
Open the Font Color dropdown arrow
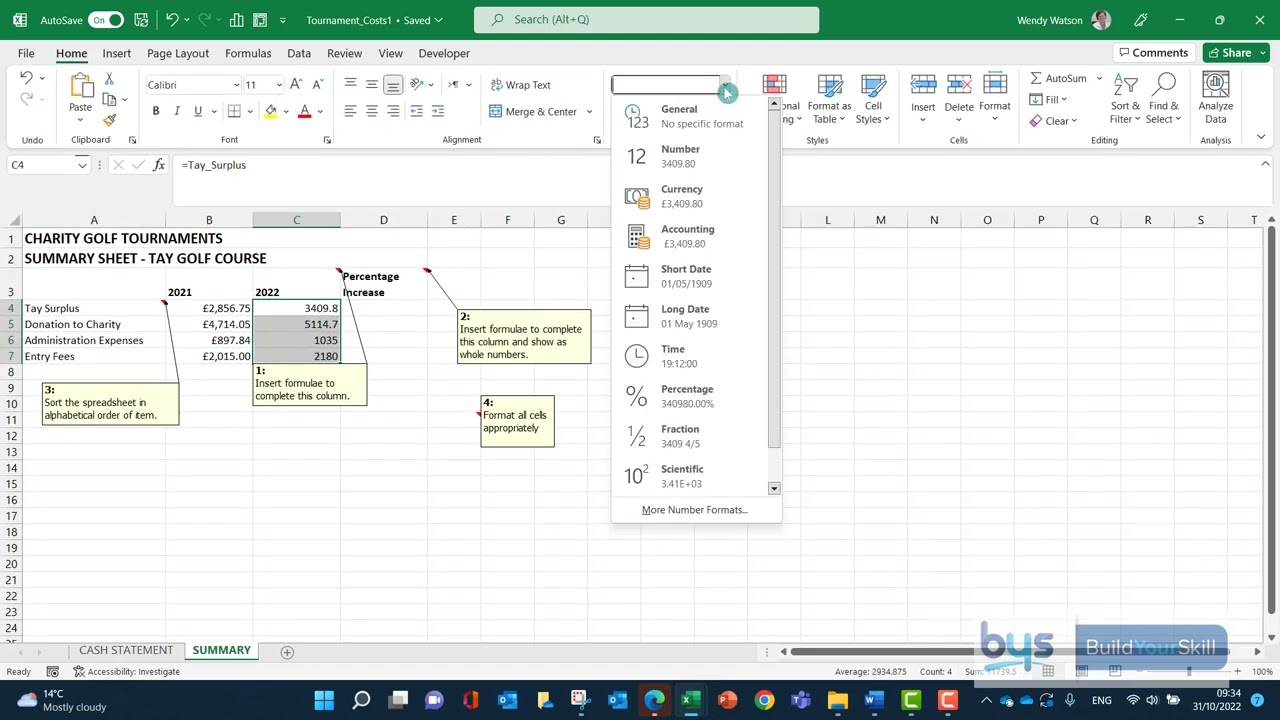coord(319,112)
